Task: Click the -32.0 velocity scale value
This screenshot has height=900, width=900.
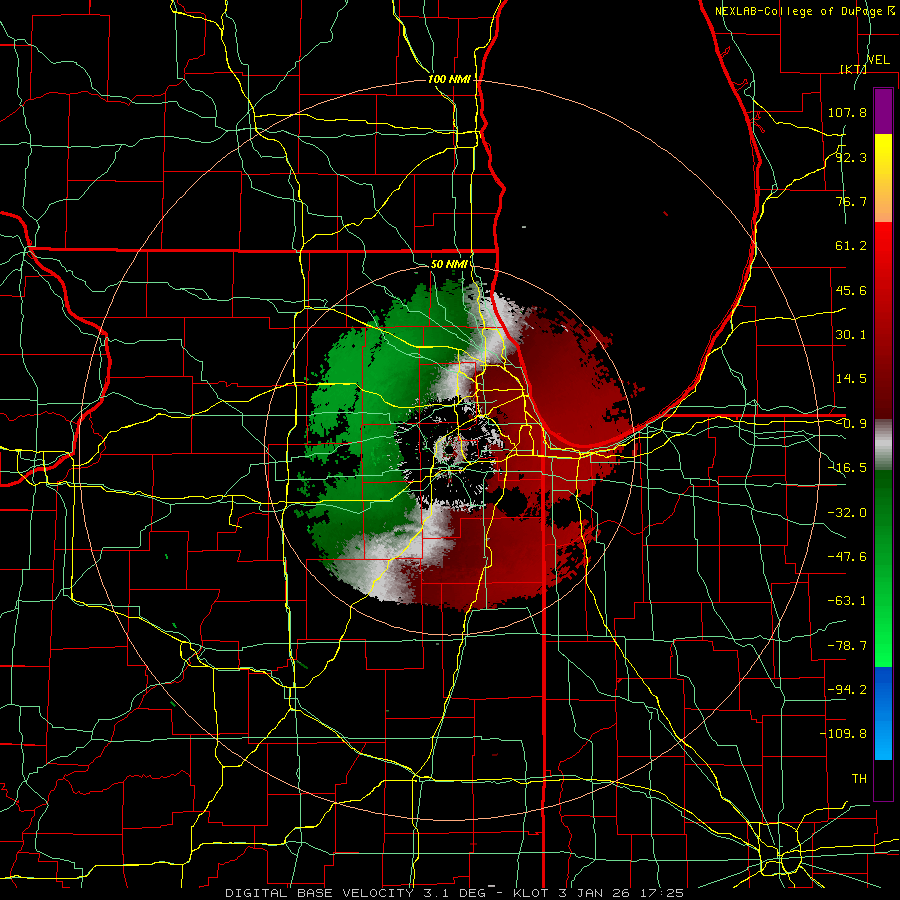Action: 847,513
